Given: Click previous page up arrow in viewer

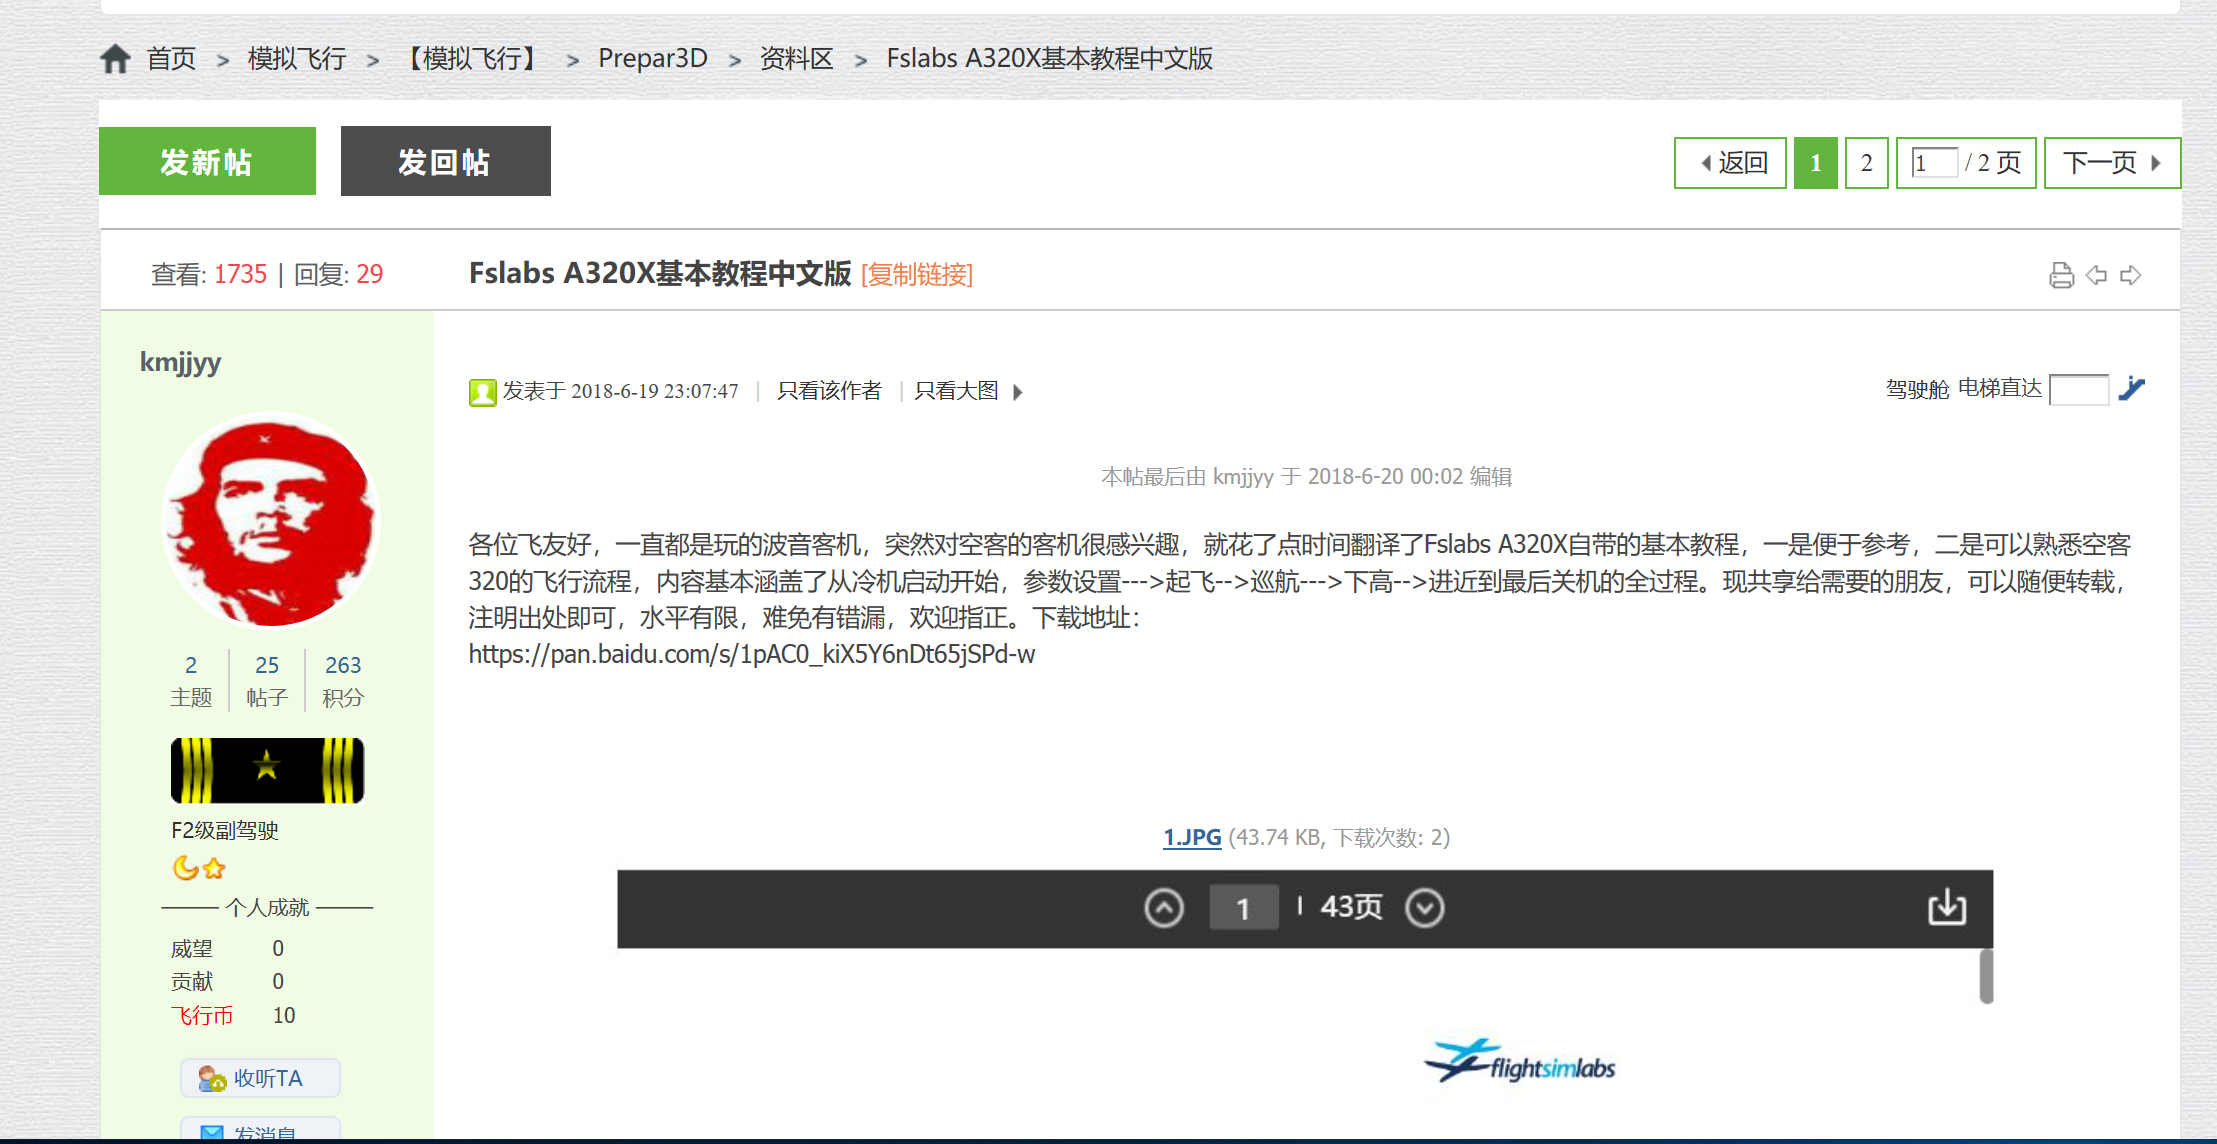Looking at the screenshot, I should (1164, 908).
